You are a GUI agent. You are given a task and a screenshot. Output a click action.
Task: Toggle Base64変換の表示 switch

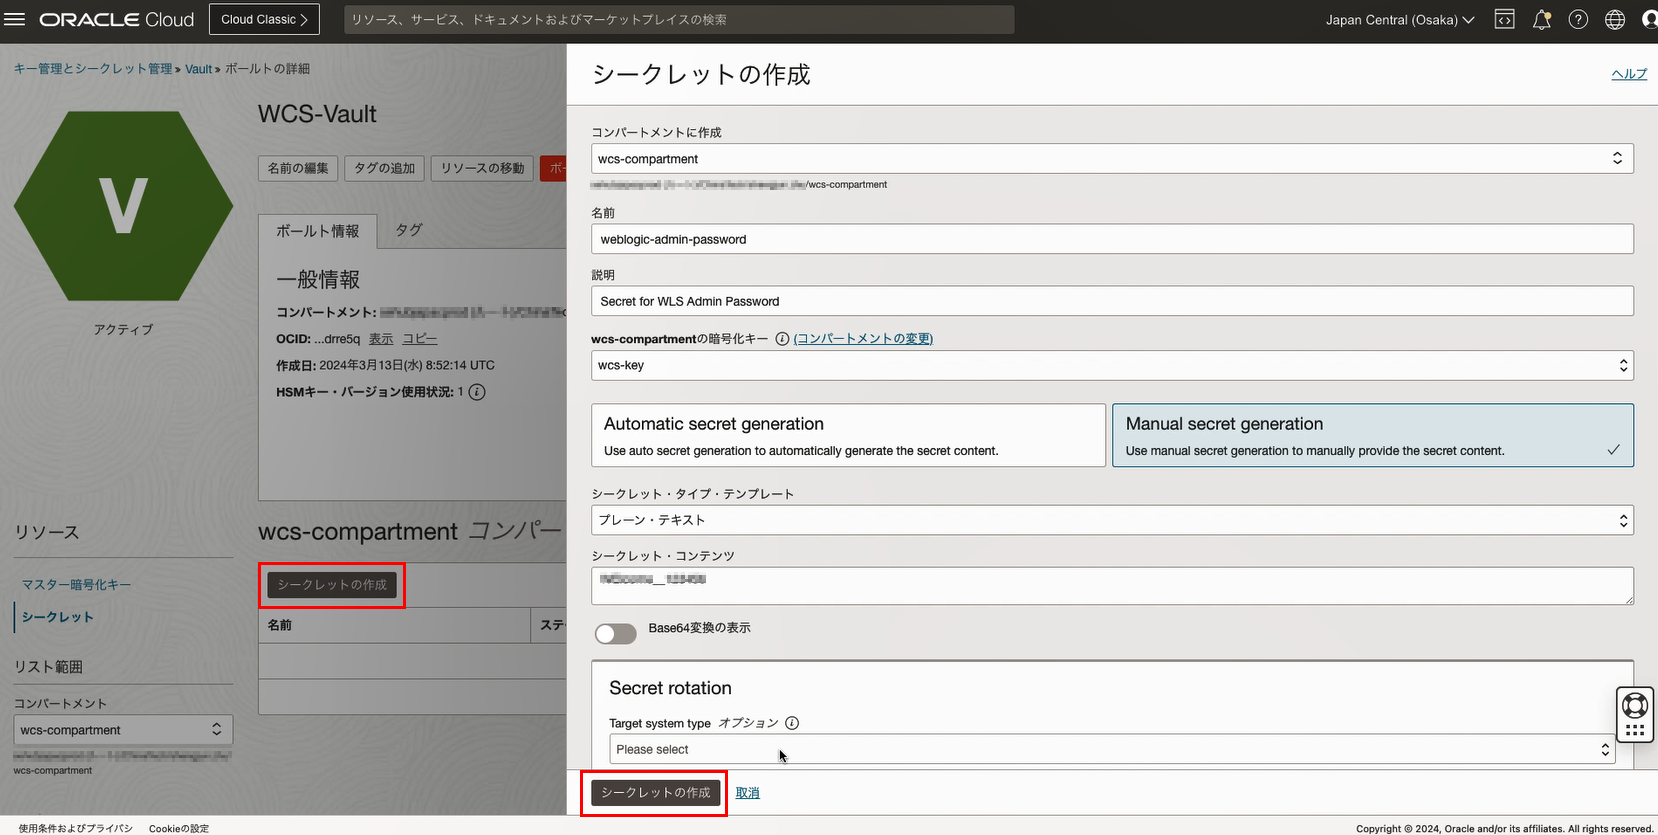(615, 634)
